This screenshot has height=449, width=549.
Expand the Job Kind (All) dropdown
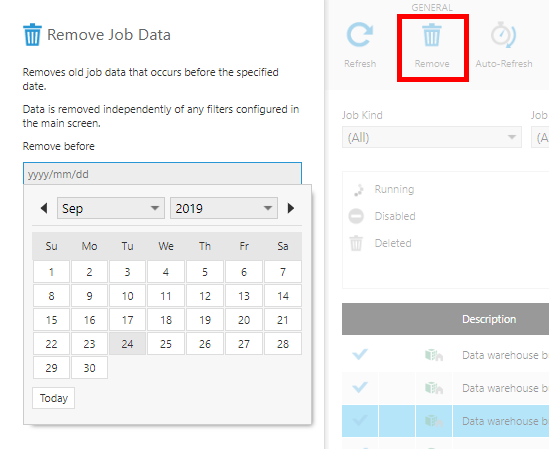click(432, 137)
